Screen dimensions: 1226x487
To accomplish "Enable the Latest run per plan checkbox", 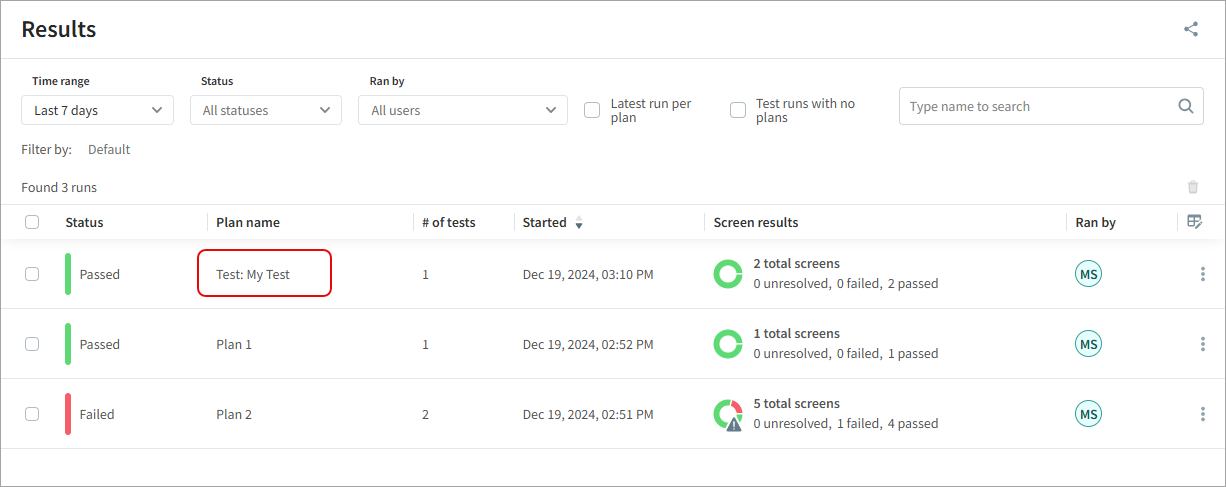I will pos(592,110).
